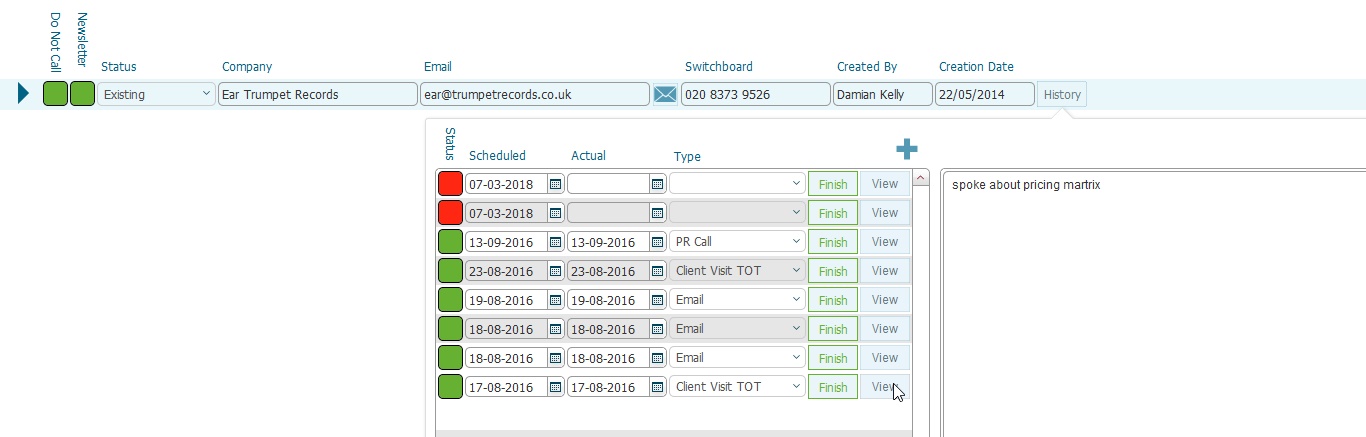Collapse record using the left arrow expander
The image size is (1366, 437).
tap(24, 95)
